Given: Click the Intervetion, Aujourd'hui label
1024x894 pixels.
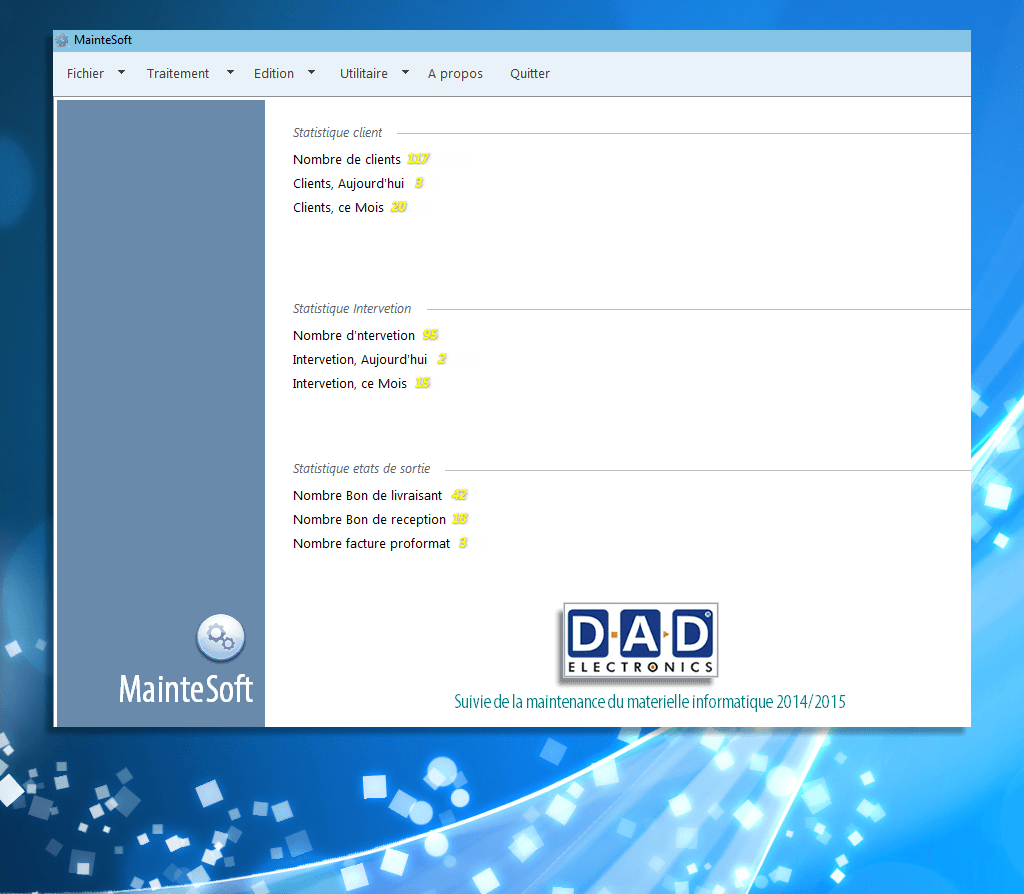Looking at the screenshot, I should click(x=359, y=359).
